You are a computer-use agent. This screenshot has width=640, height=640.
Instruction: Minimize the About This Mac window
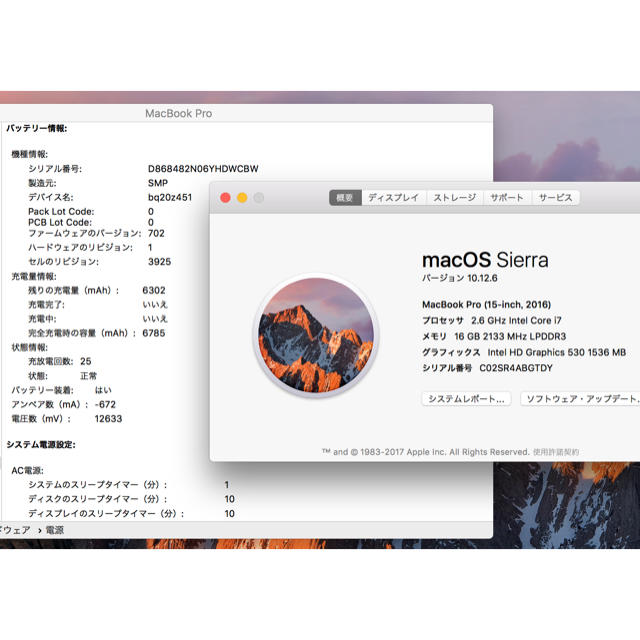tap(242, 198)
